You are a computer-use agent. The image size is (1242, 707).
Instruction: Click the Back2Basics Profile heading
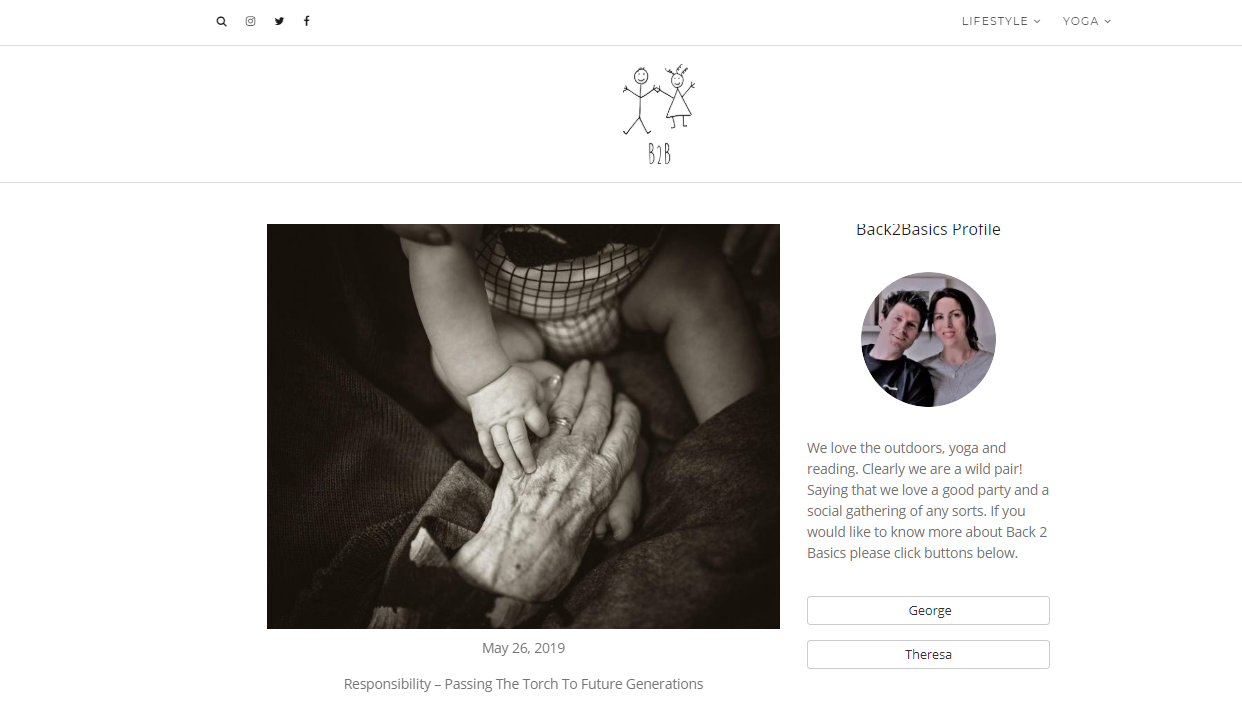point(928,229)
